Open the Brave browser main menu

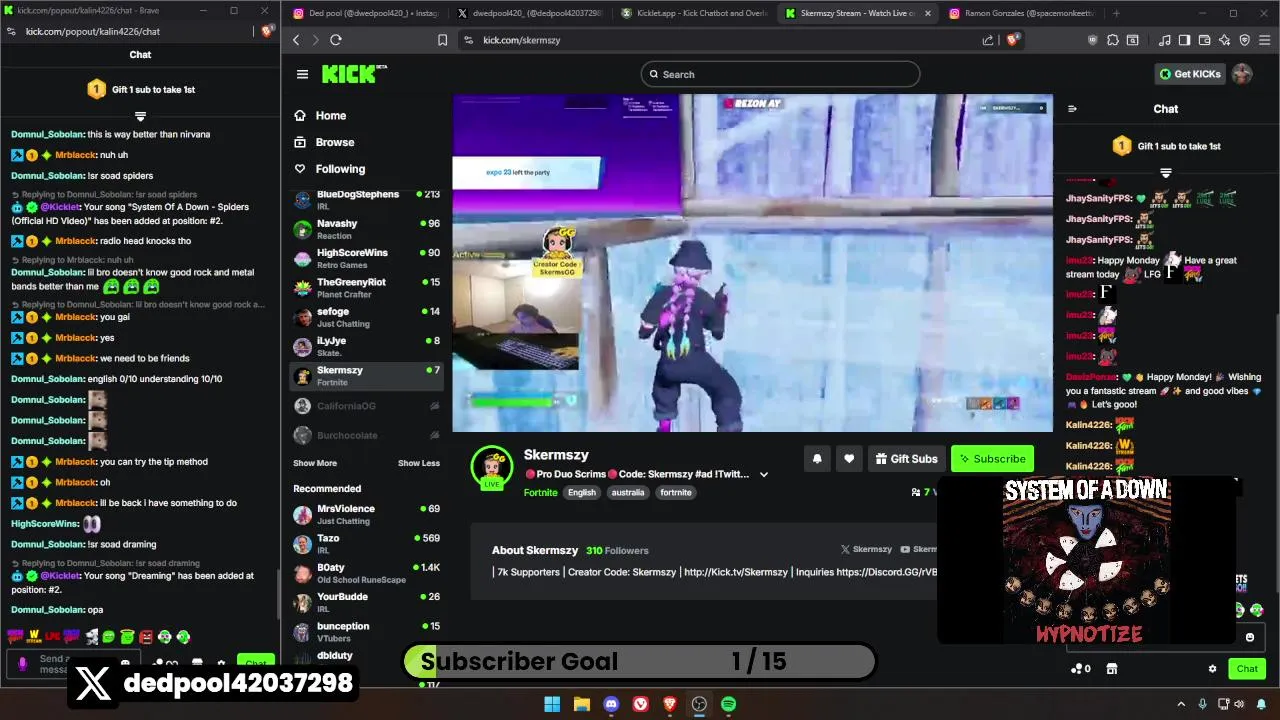(x=1265, y=40)
